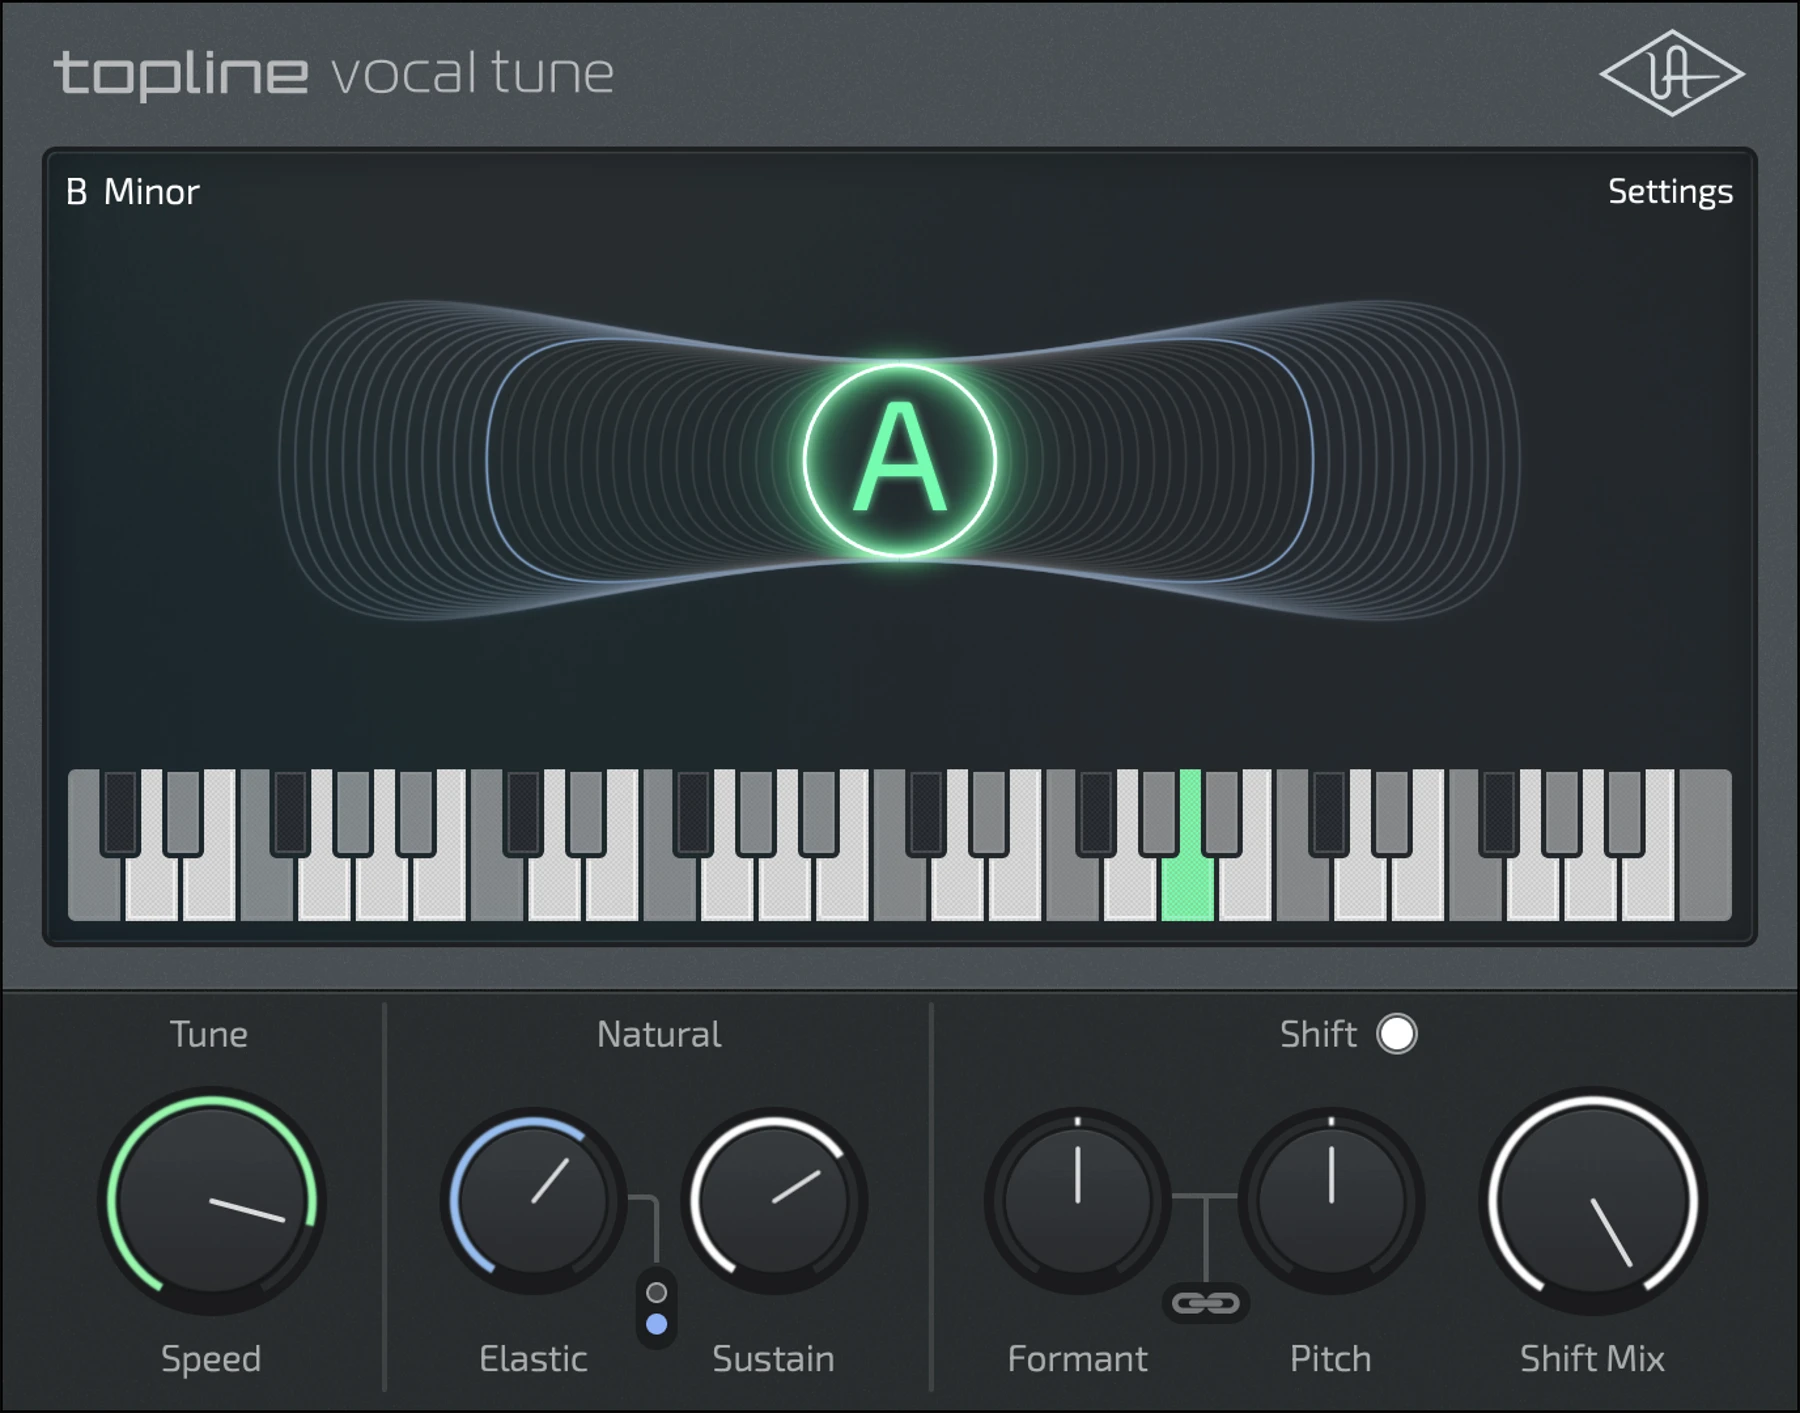Click the Tune section label
This screenshot has width=1800, height=1413.
[x=208, y=1033]
